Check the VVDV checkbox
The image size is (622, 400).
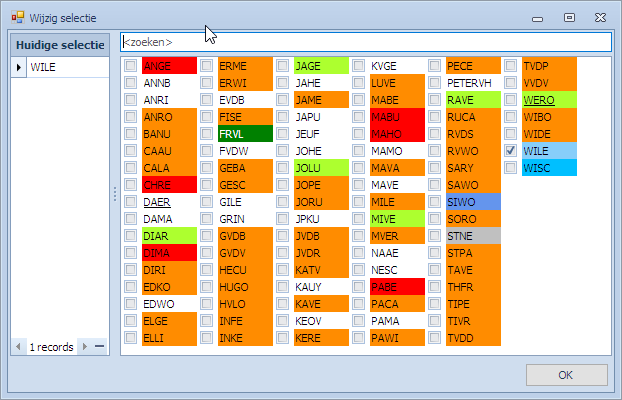pos(511,83)
